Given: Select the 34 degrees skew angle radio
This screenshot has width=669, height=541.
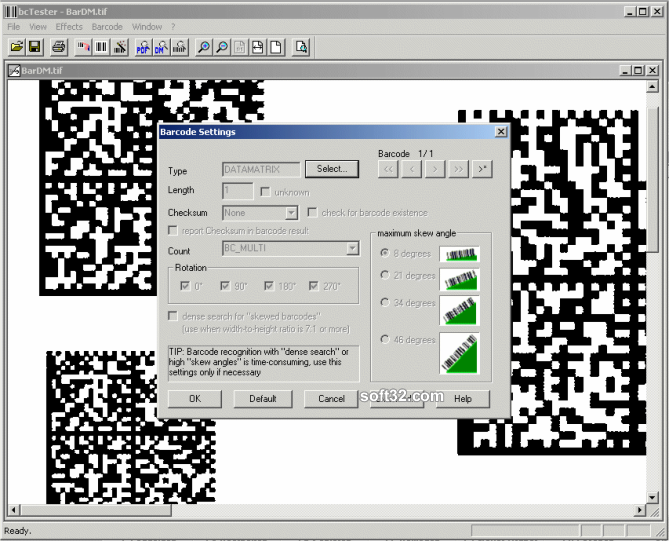Looking at the screenshot, I should pos(385,302).
